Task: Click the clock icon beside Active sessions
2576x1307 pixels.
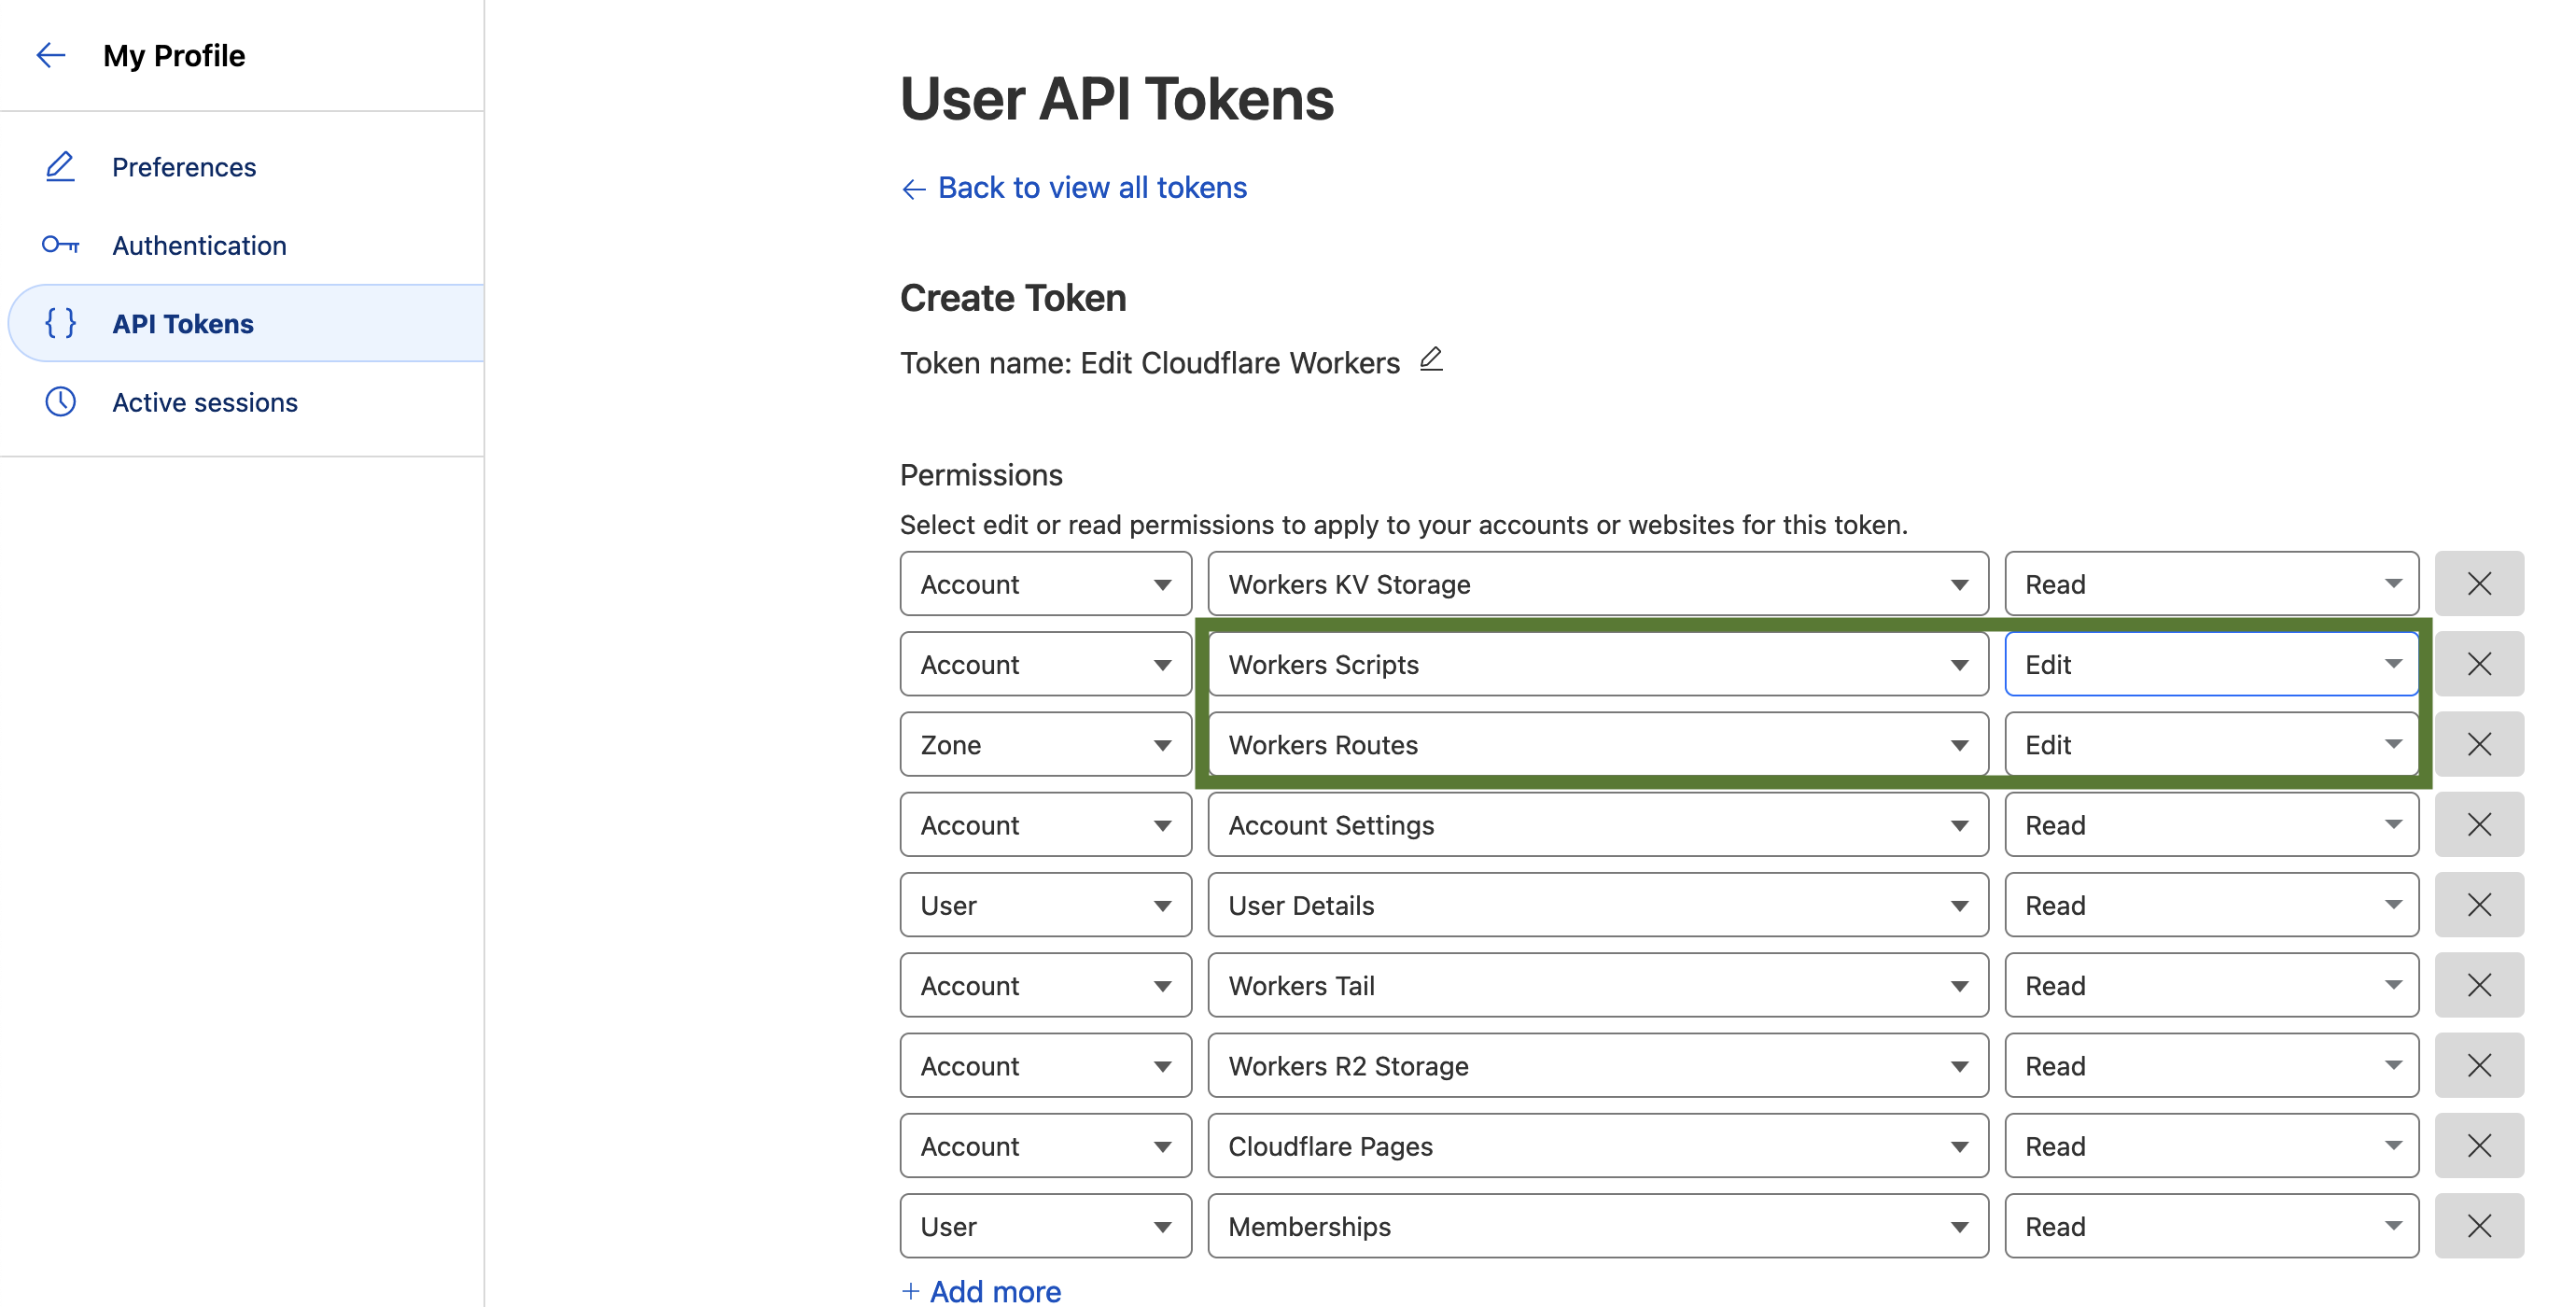Action: click(60, 402)
